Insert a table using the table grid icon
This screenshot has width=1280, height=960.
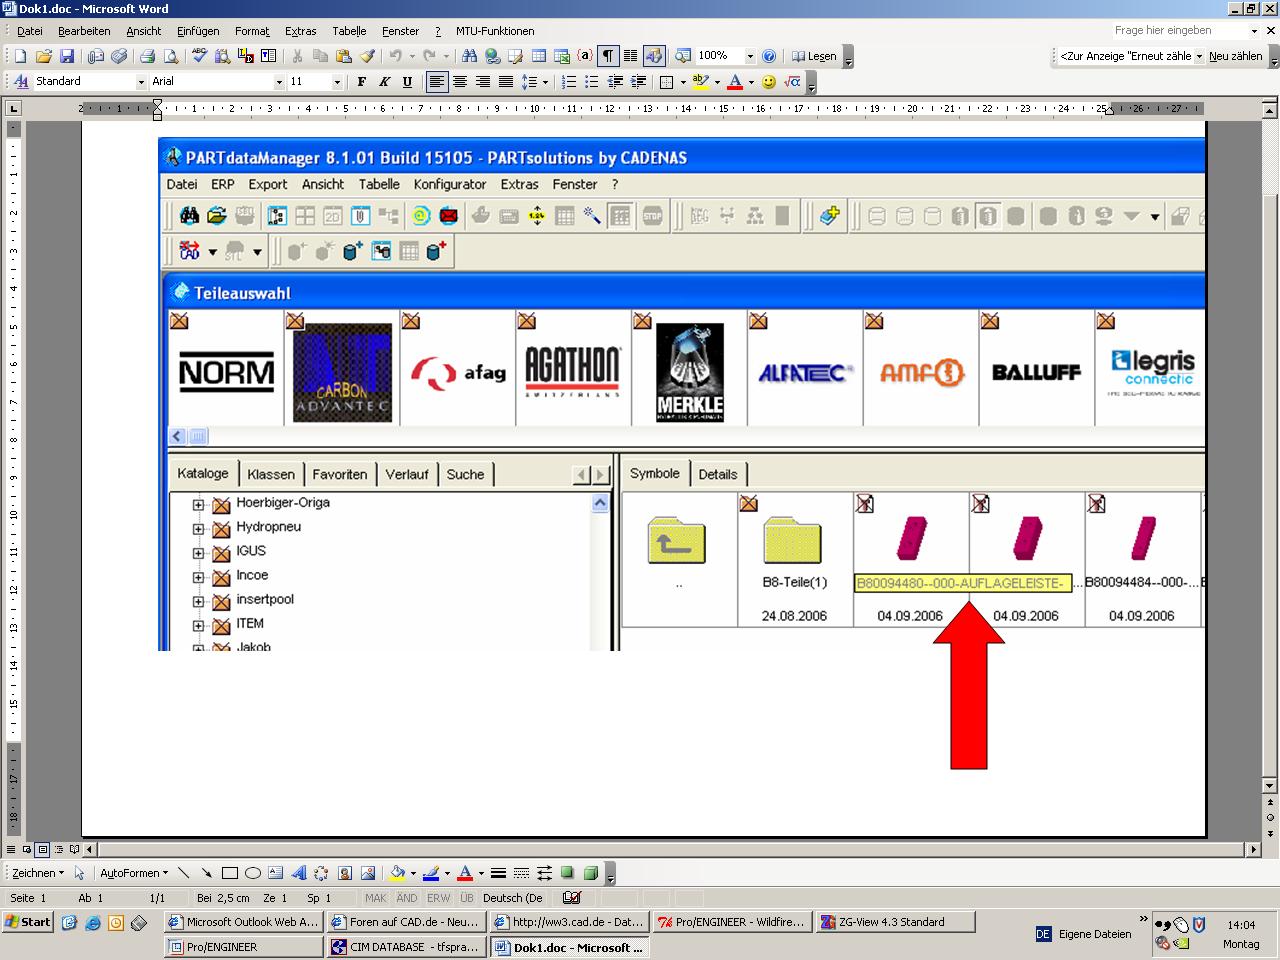(x=538, y=56)
